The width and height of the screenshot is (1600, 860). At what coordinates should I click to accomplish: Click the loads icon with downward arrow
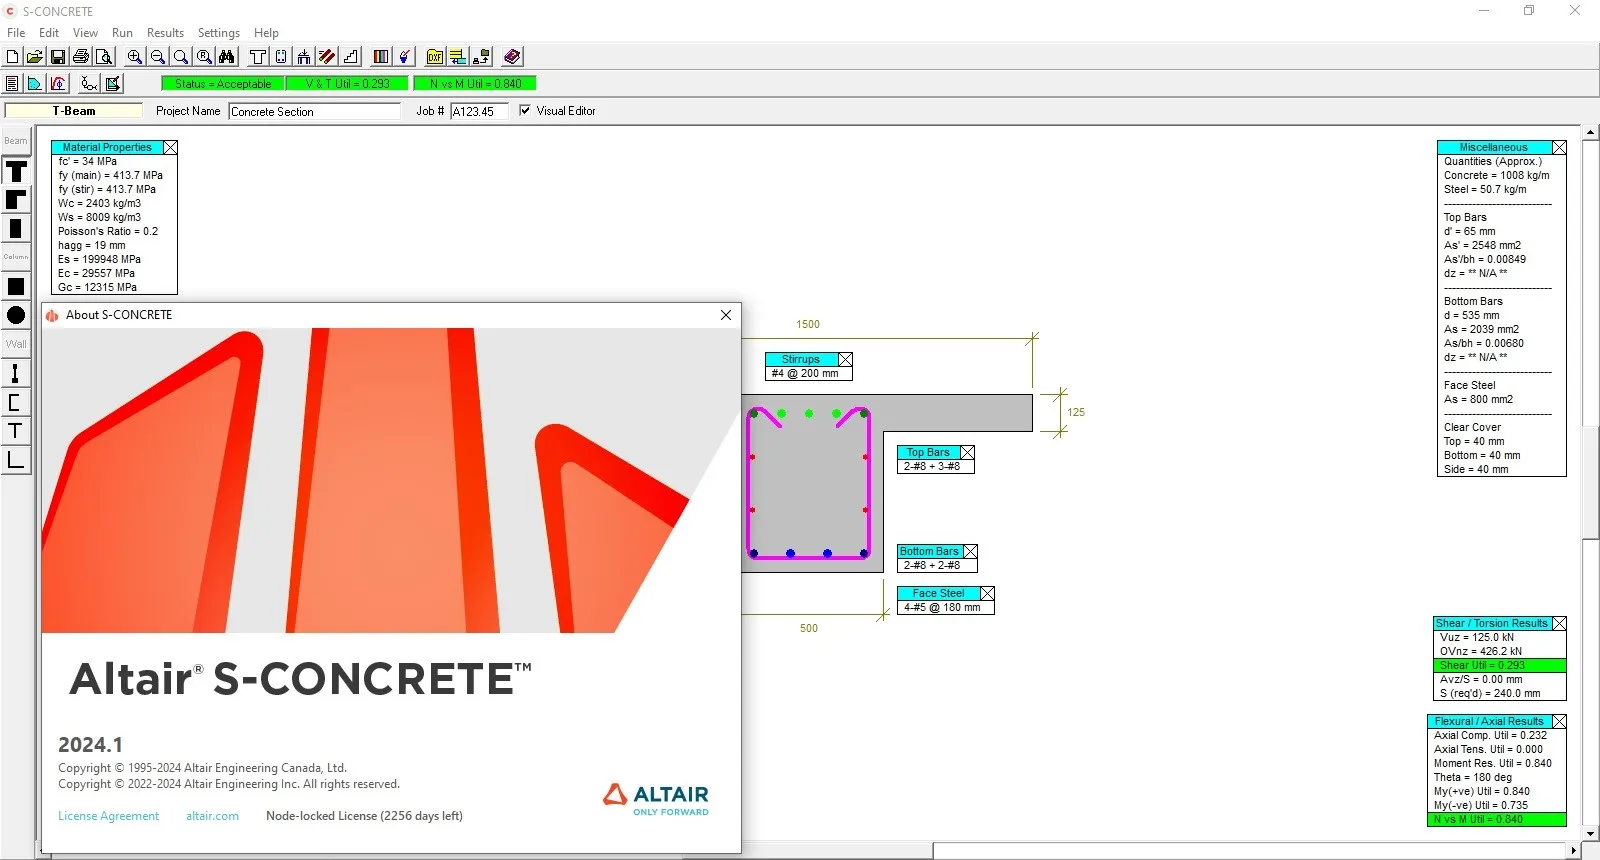point(304,57)
